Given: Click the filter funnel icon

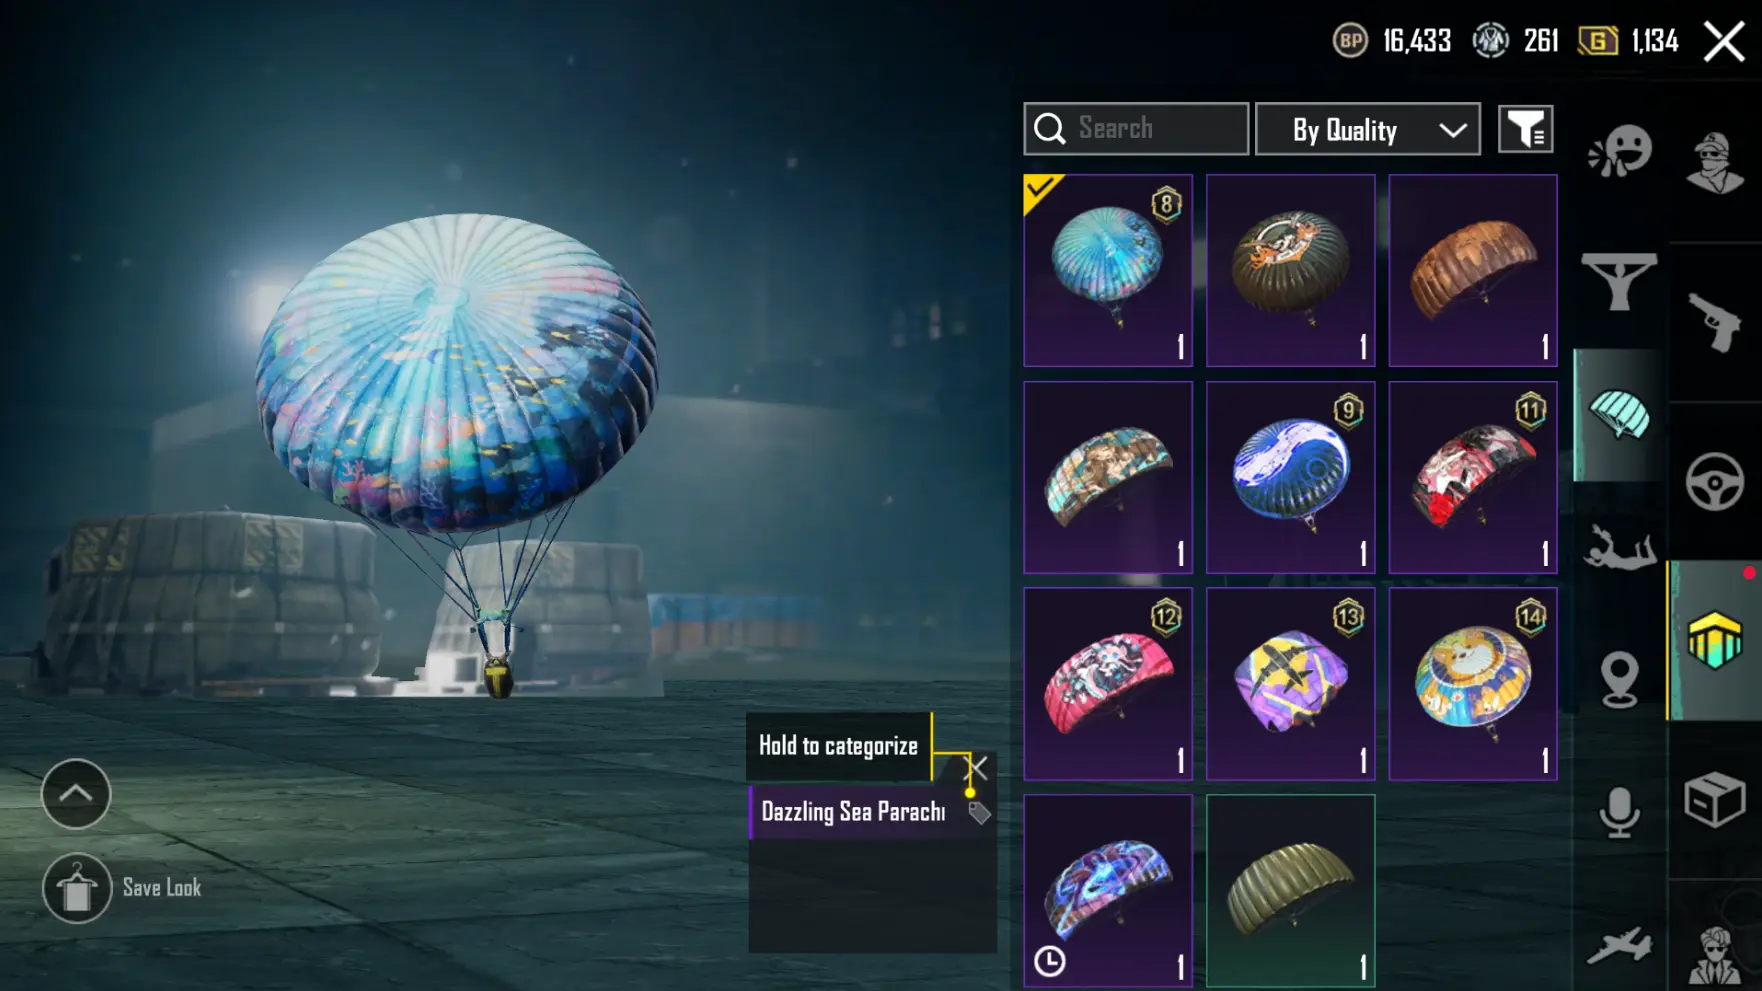Looking at the screenshot, I should coord(1526,129).
